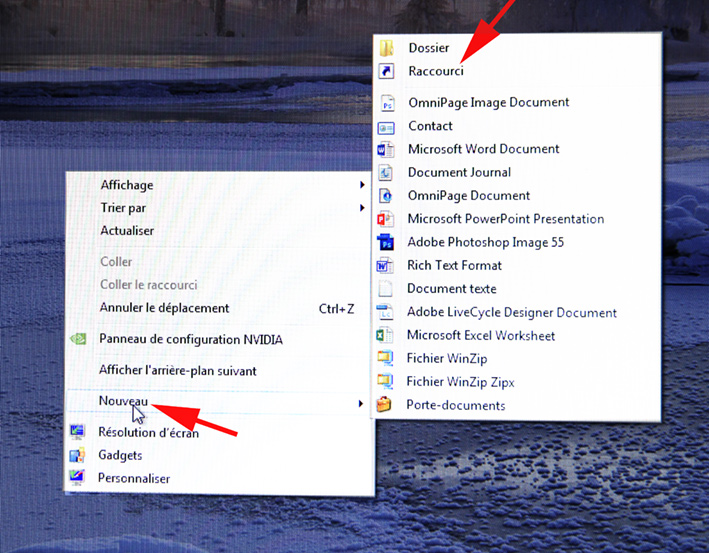Open Résolution d'écran settings

click(x=217, y=432)
